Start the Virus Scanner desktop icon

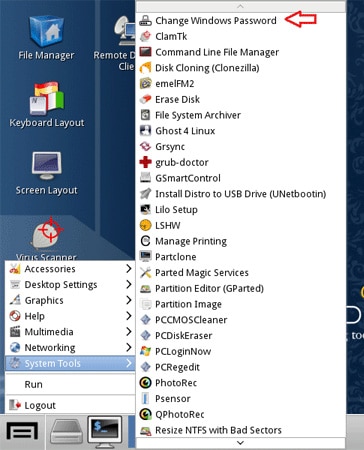47,233
